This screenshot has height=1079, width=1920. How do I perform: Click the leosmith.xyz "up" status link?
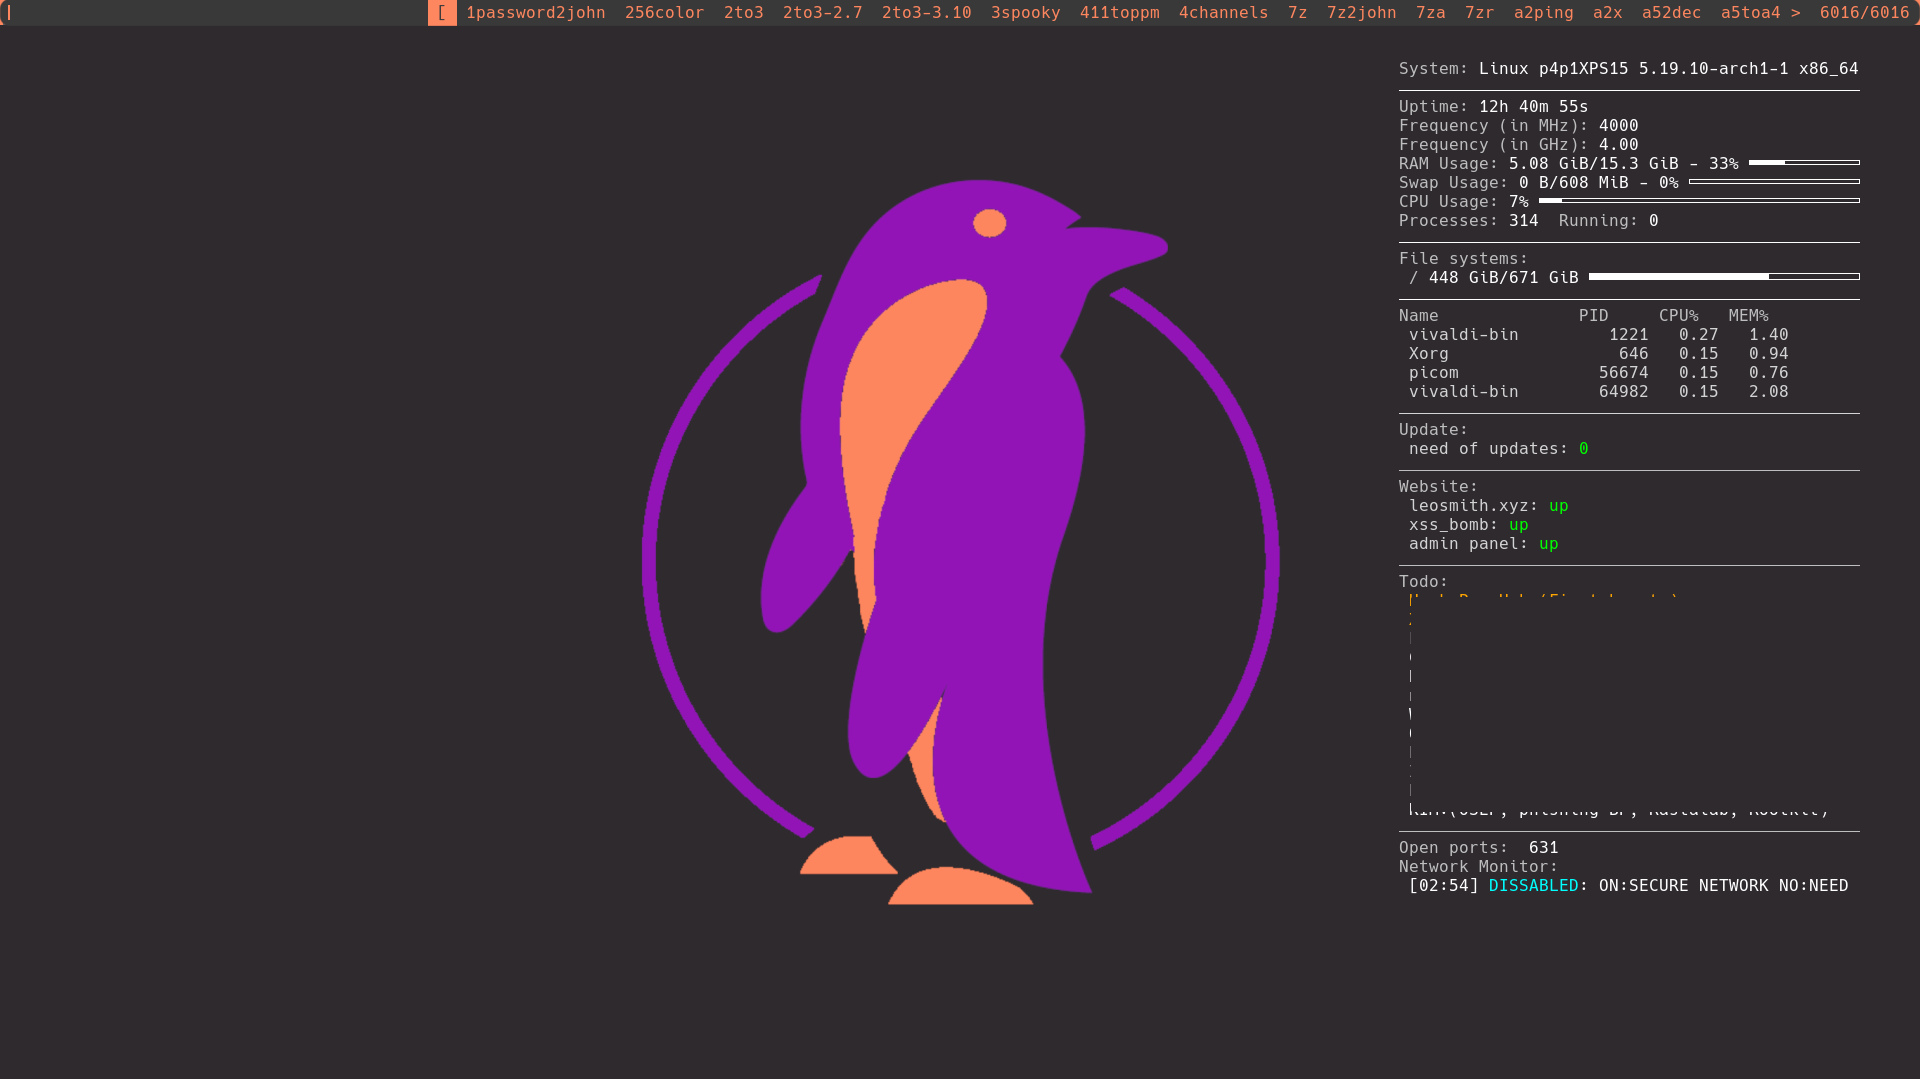1558,505
